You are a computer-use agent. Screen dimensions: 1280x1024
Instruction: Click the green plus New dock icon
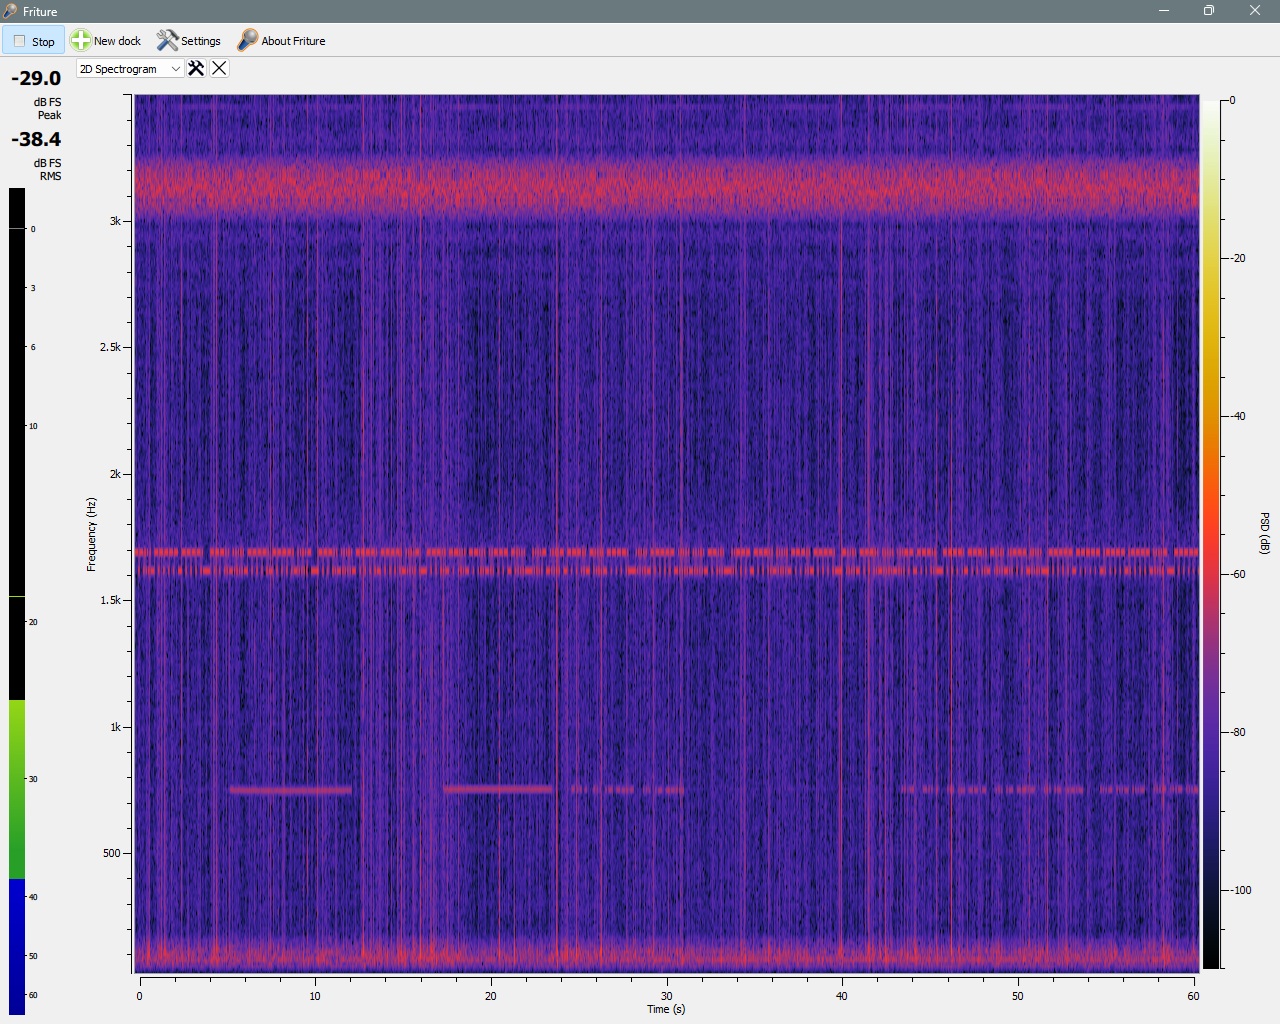[81, 41]
